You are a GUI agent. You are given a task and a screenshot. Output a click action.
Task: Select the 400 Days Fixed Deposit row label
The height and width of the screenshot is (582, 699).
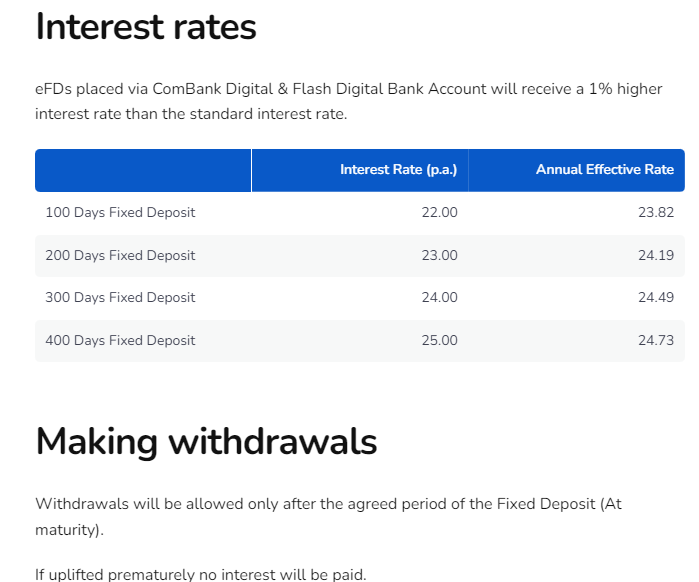click(120, 340)
